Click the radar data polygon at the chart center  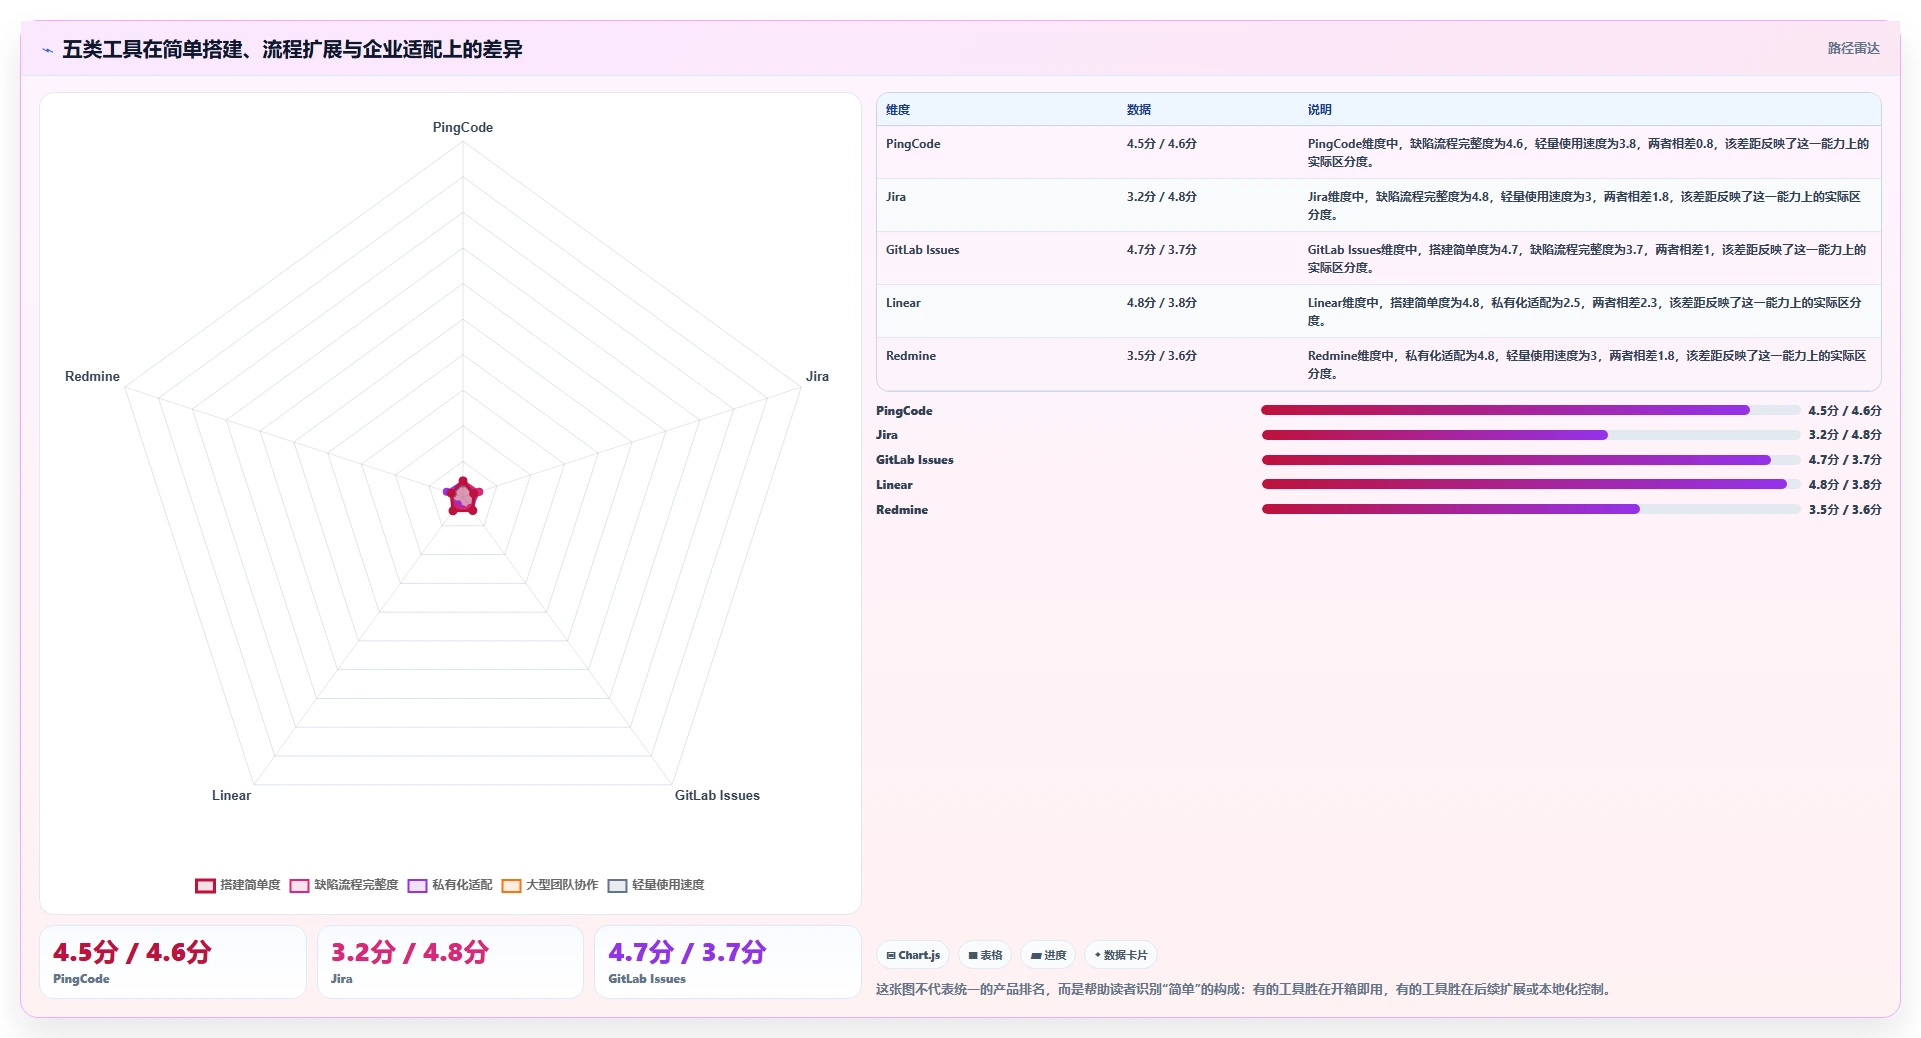[x=463, y=497]
